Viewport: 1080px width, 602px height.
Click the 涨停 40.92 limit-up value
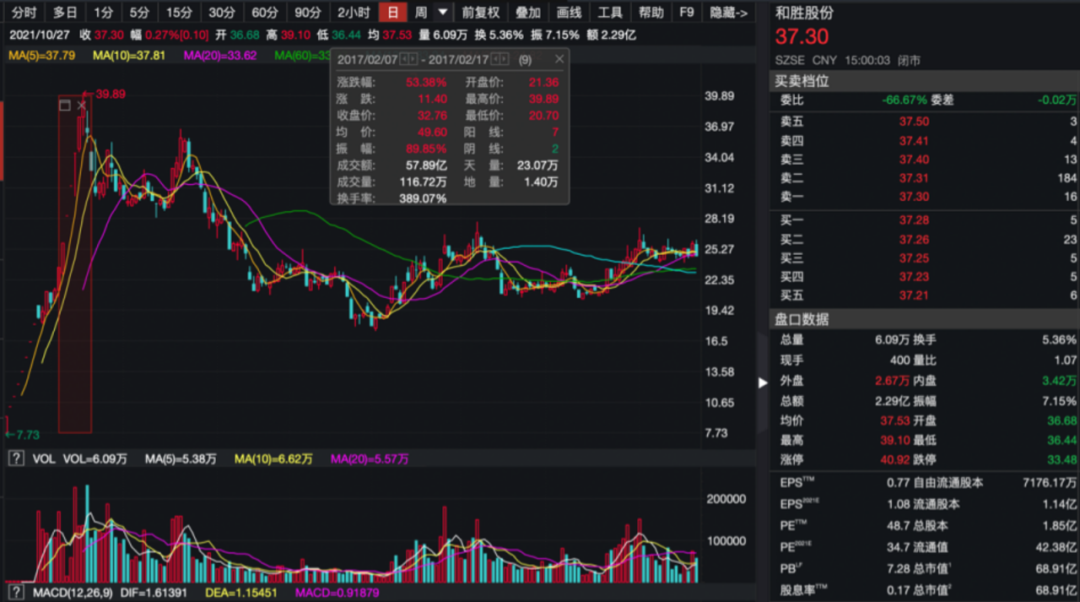895,459
